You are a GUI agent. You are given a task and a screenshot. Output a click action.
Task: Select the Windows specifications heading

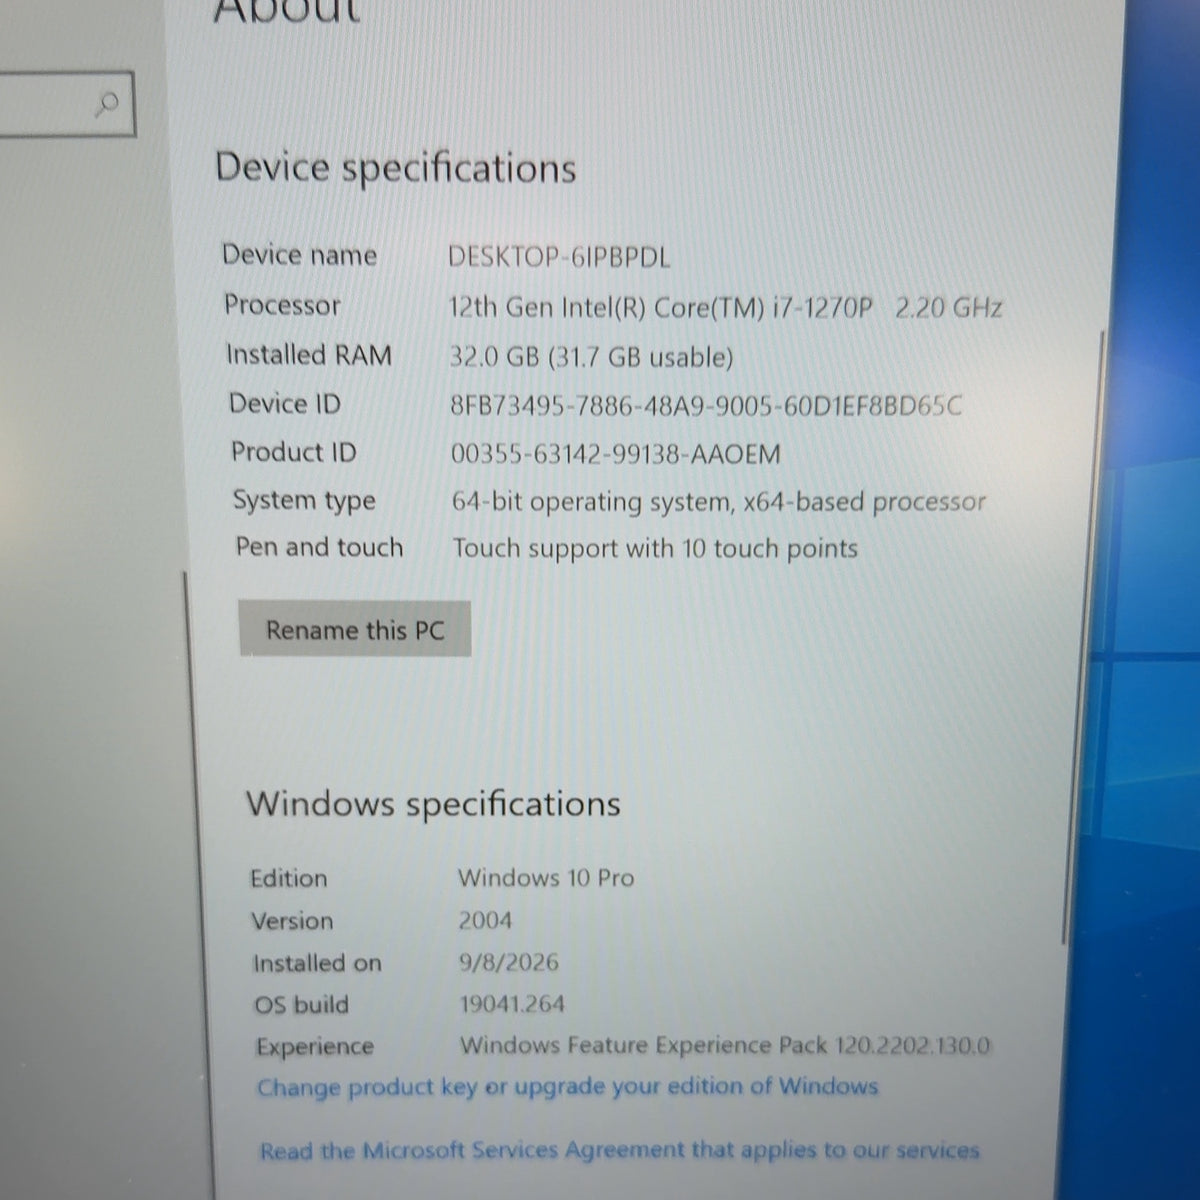(x=433, y=804)
